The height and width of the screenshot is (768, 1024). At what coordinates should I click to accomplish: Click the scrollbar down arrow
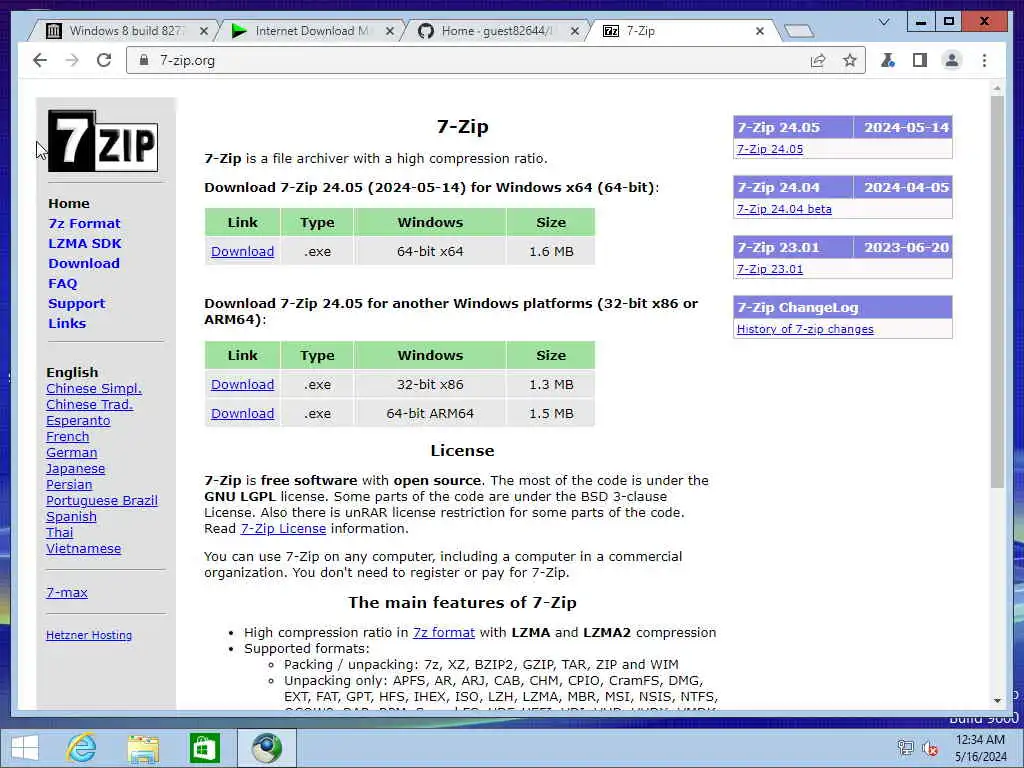[997, 701]
